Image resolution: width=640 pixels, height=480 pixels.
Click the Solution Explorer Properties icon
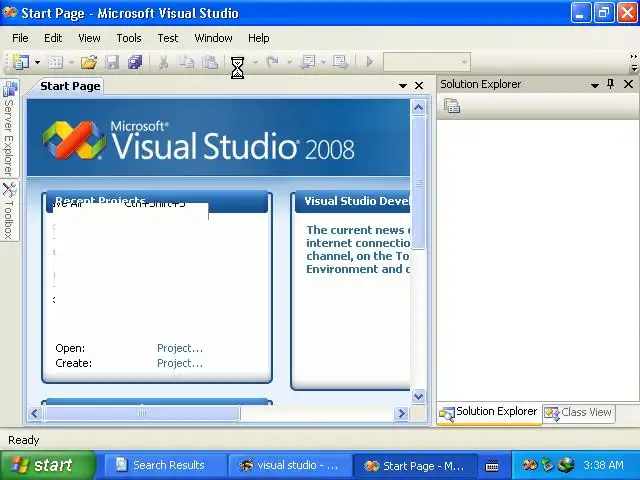click(451, 106)
